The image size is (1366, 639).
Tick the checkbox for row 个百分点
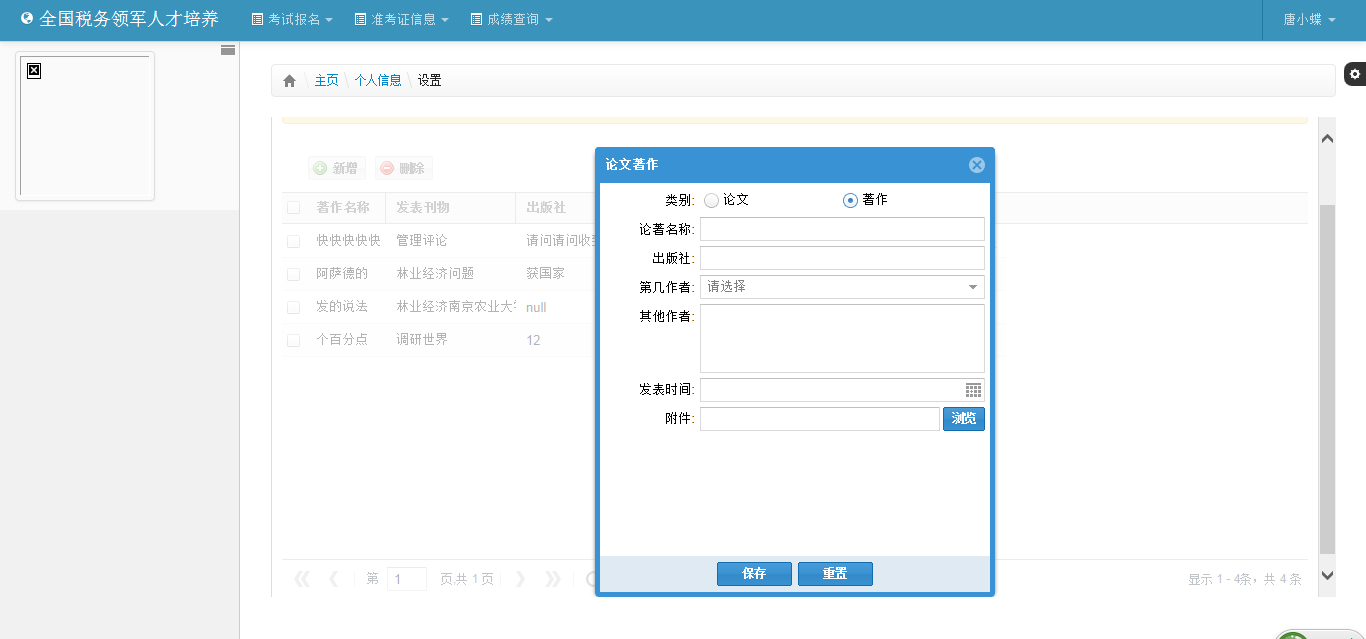point(293,340)
